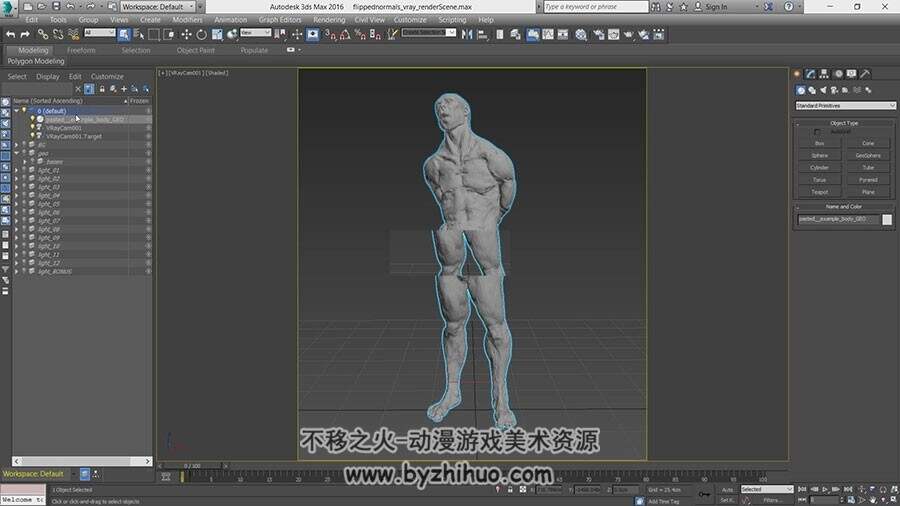The height and width of the screenshot is (506, 900).
Task: Toggle selection lock icon in status bar
Action: pos(510,489)
